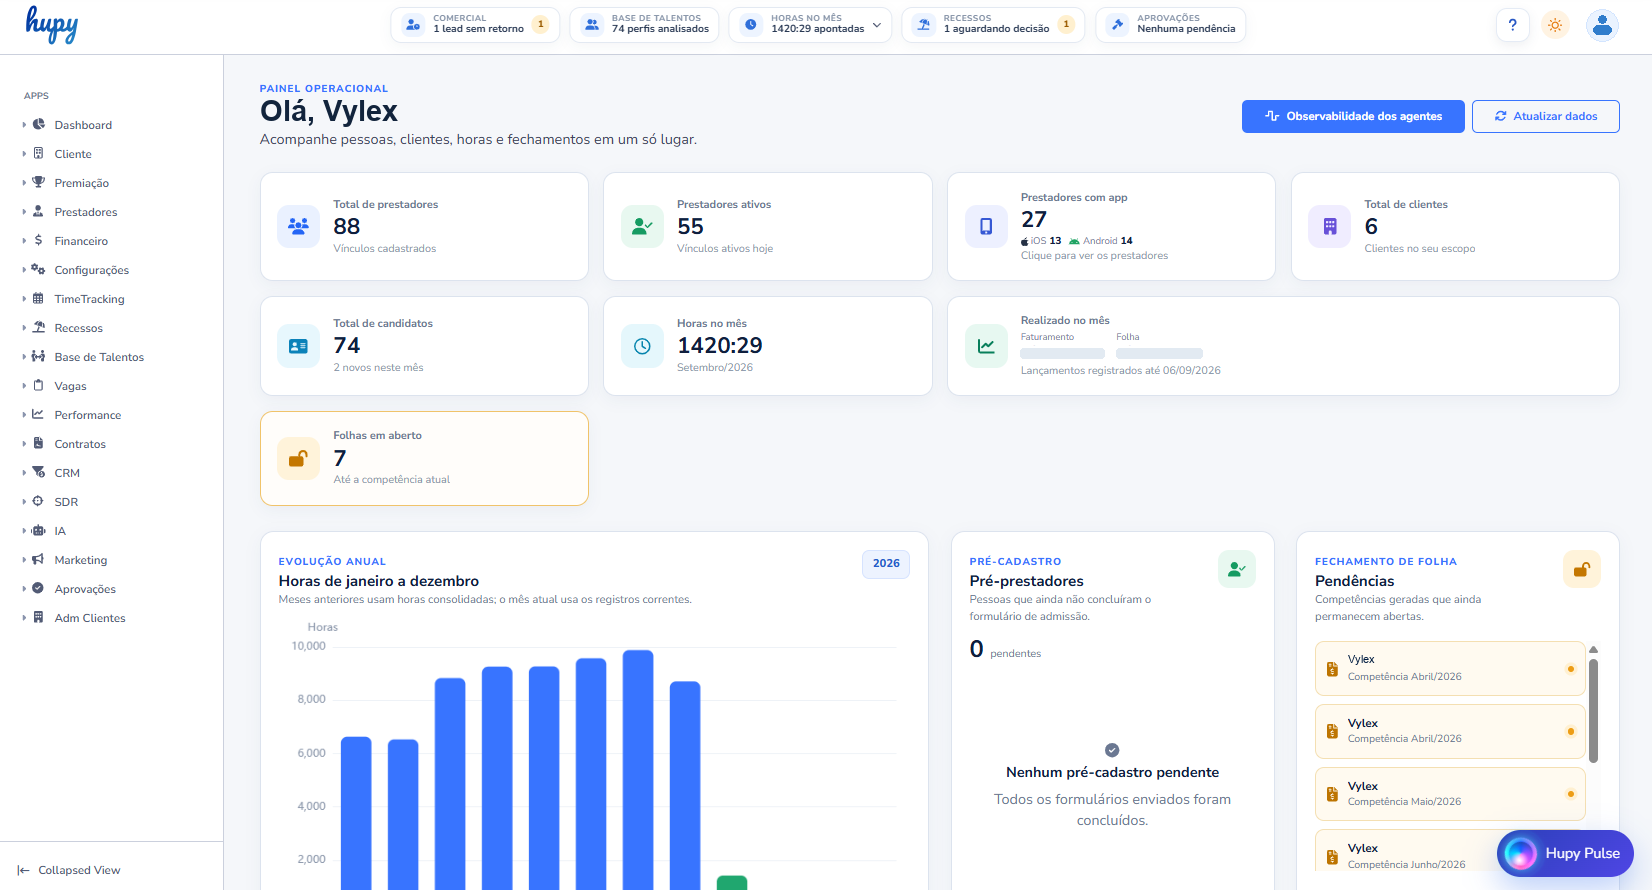Image resolution: width=1652 pixels, height=890 pixels.
Task: Click the Pré-prestadores green user icon
Action: [1237, 569]
